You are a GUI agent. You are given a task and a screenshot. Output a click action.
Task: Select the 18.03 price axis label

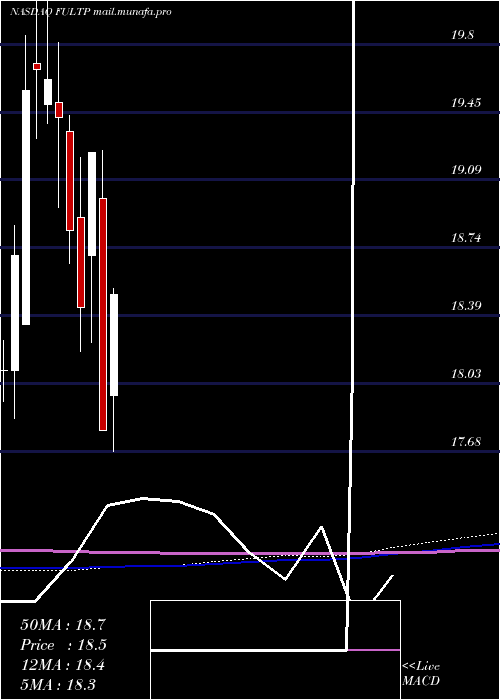(x=466, y=373)
